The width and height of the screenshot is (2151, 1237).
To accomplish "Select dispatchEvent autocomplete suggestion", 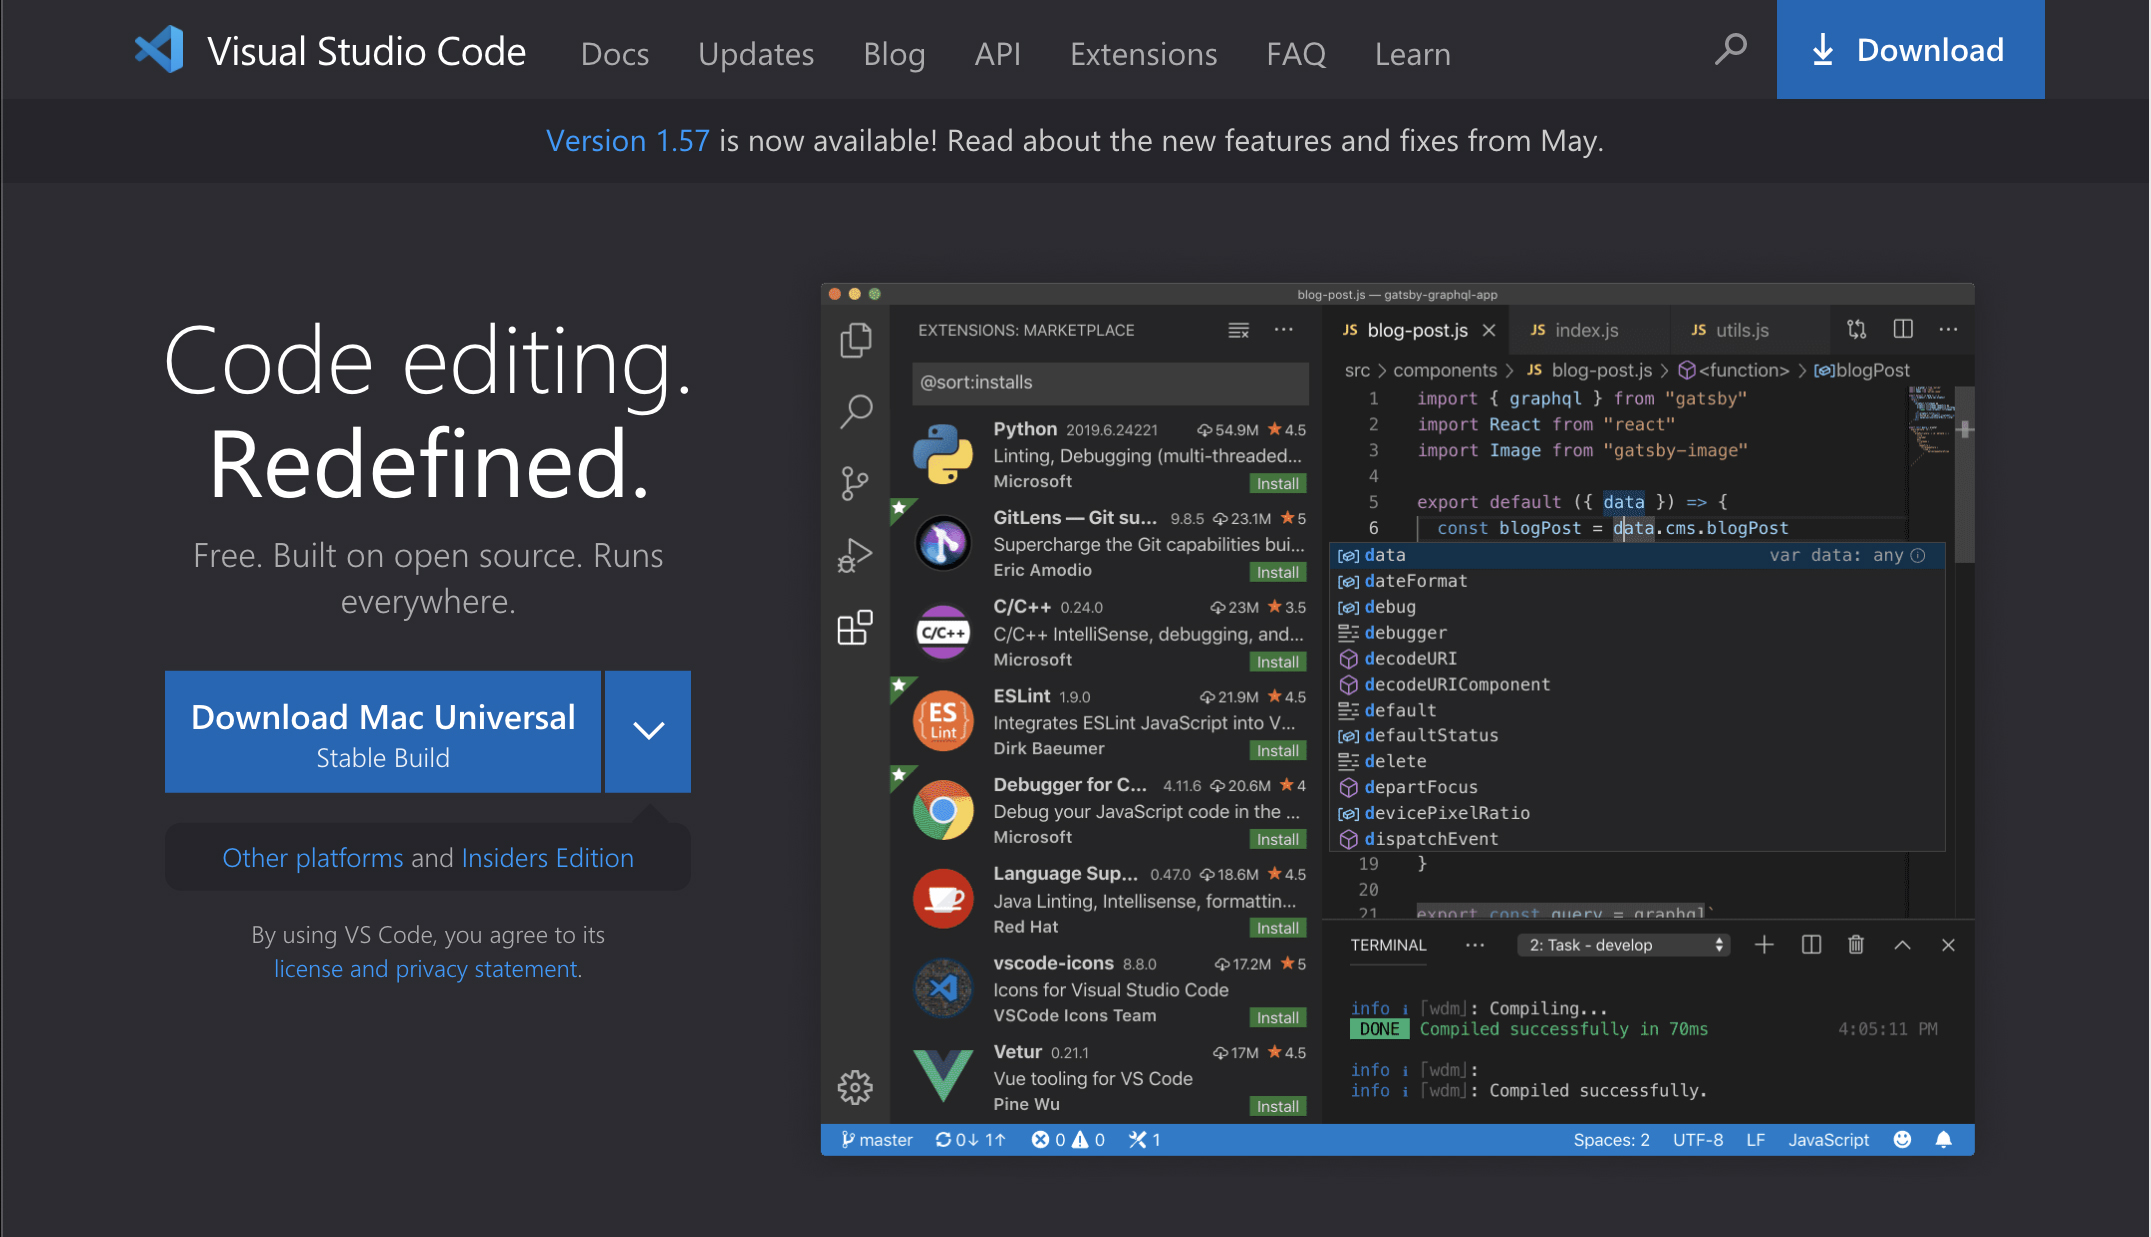I will [1637, 839].
